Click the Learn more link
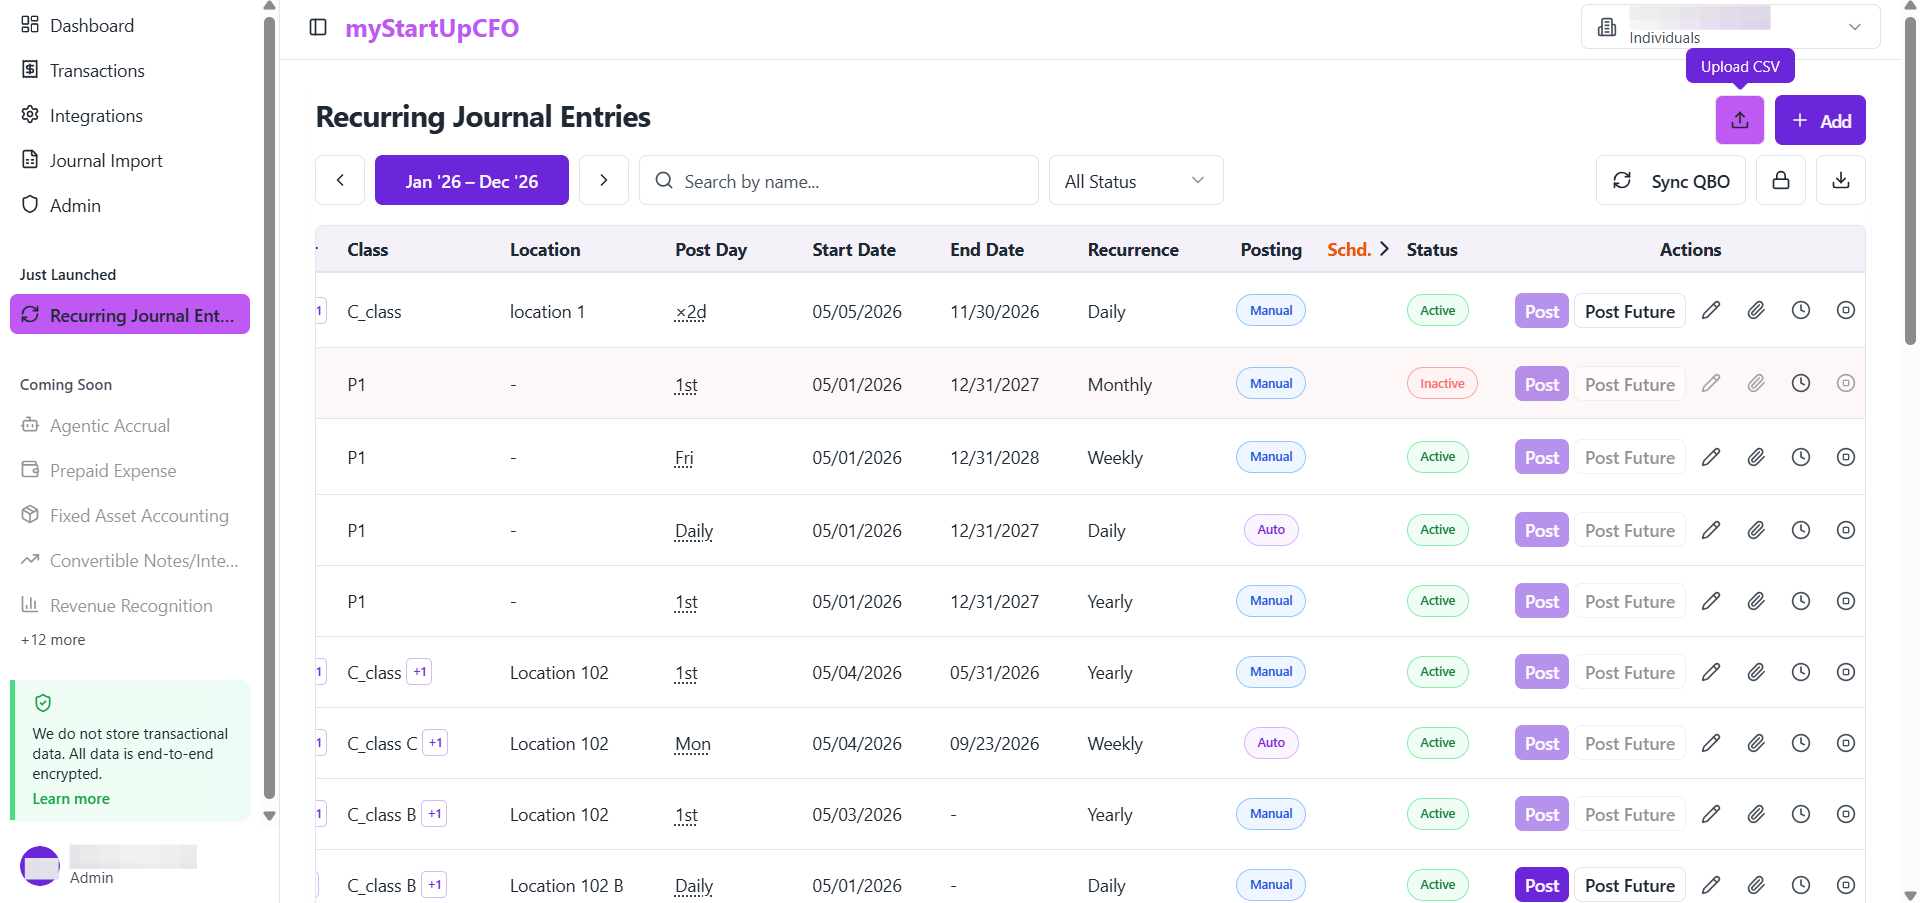This screenshot has height=903, width=1920. point(71,799)
